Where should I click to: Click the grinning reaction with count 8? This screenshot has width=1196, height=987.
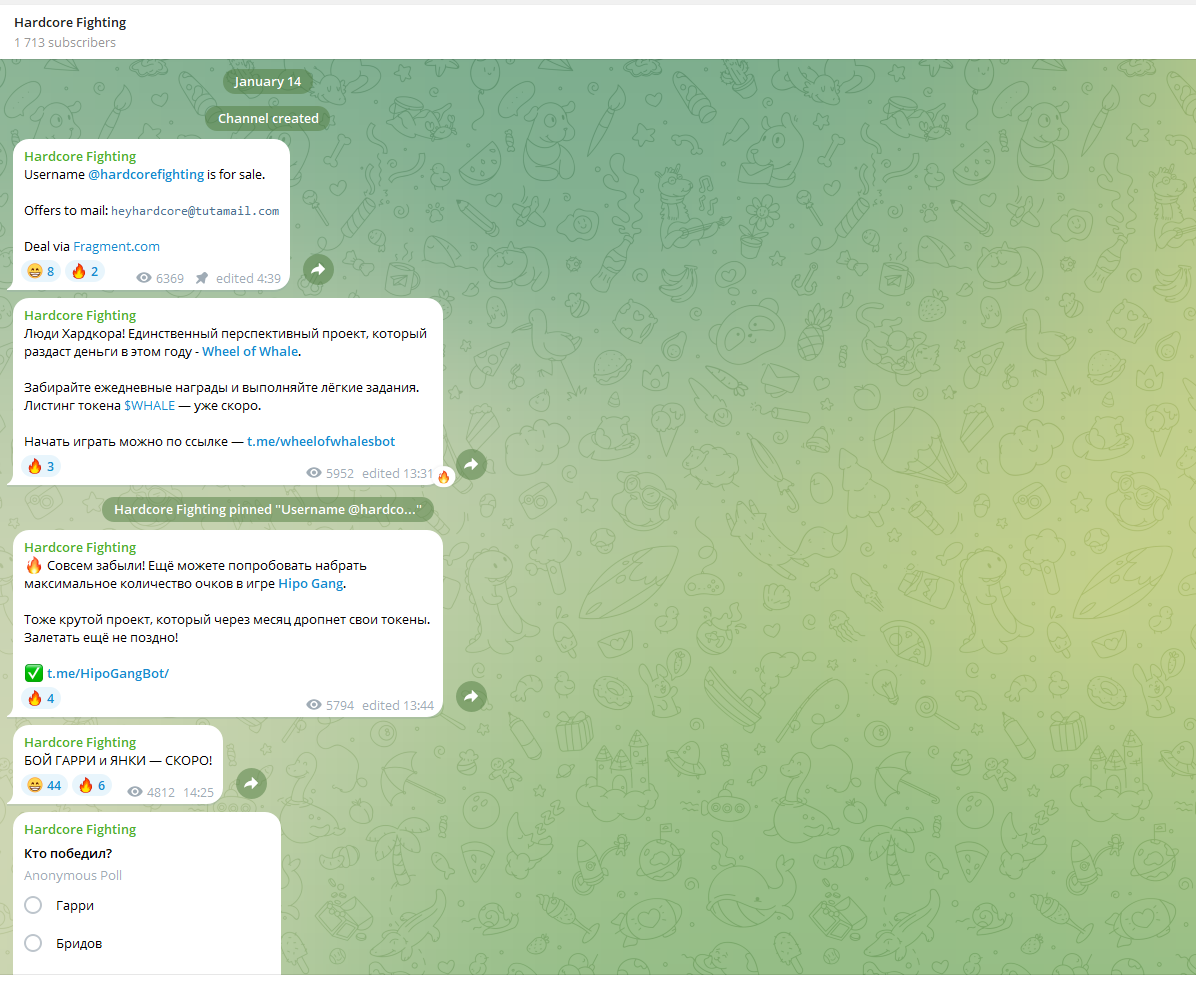coord(41,271)
